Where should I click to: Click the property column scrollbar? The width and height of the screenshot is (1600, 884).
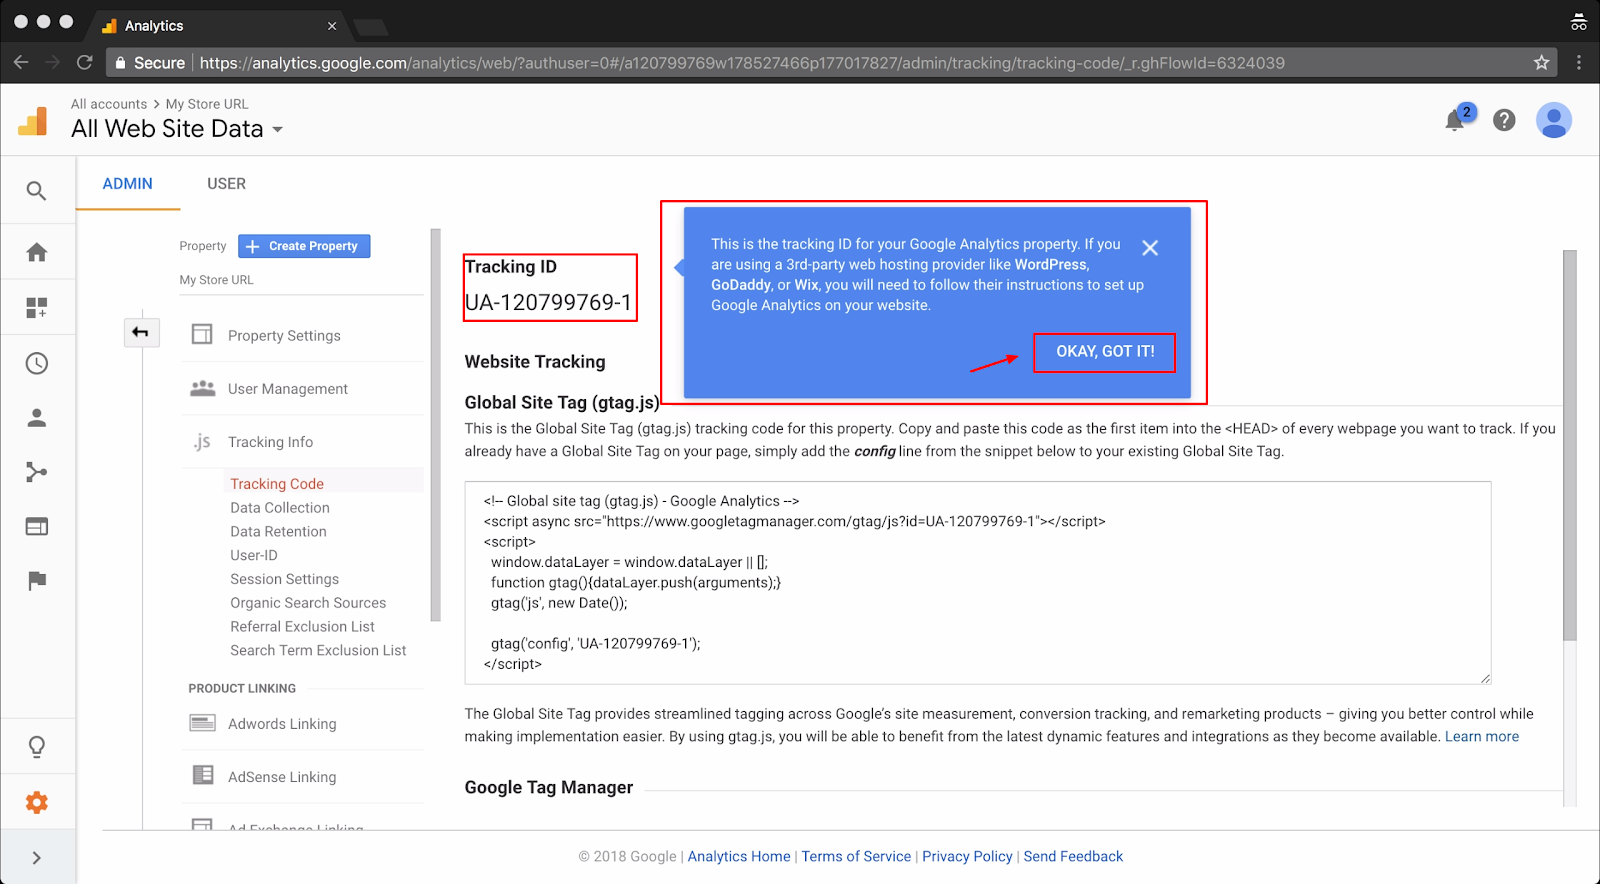click(x=435, y=425)
